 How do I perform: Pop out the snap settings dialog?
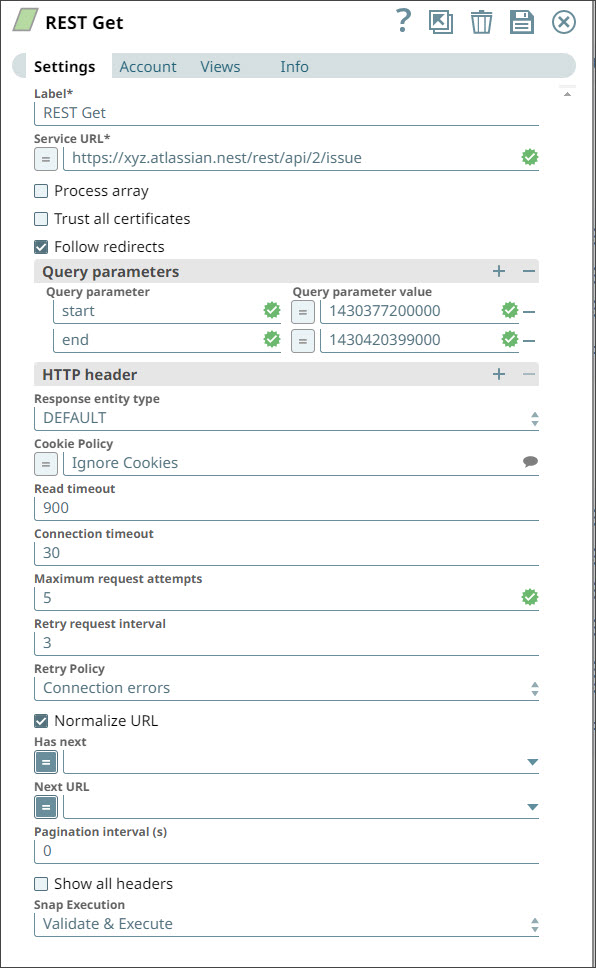click(x=441, y=21)
